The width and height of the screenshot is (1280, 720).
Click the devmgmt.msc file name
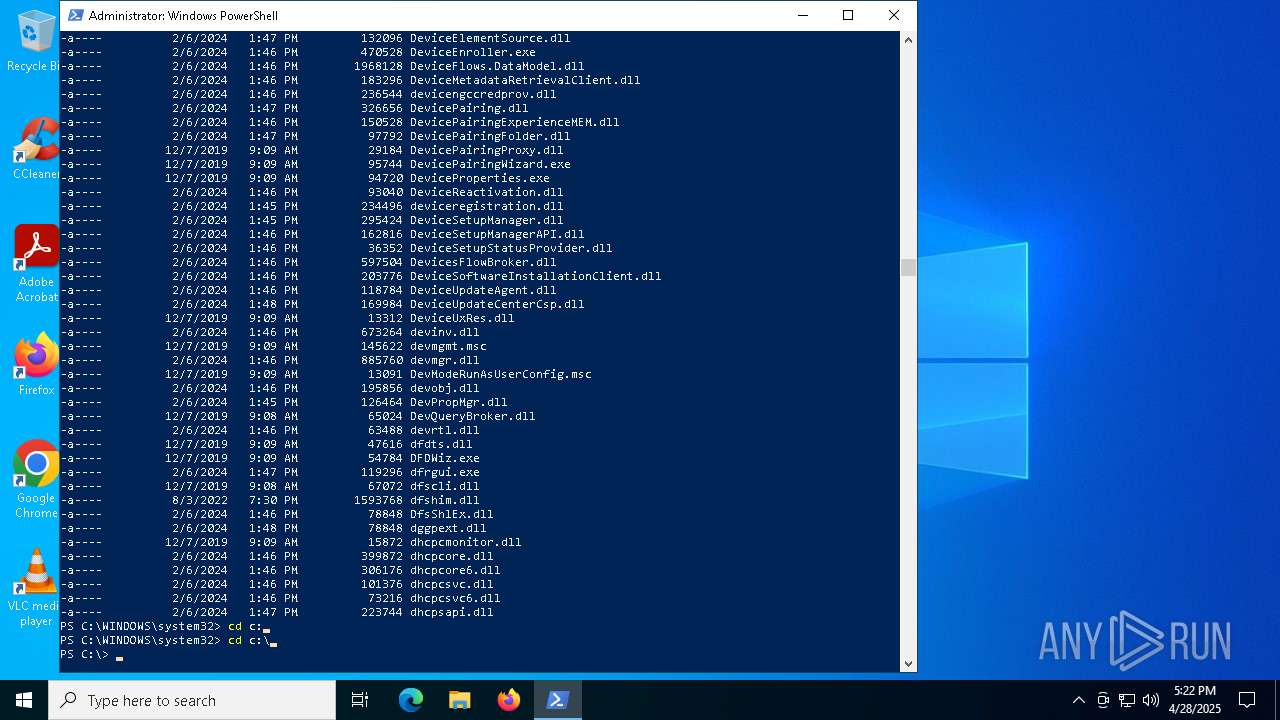448,346
